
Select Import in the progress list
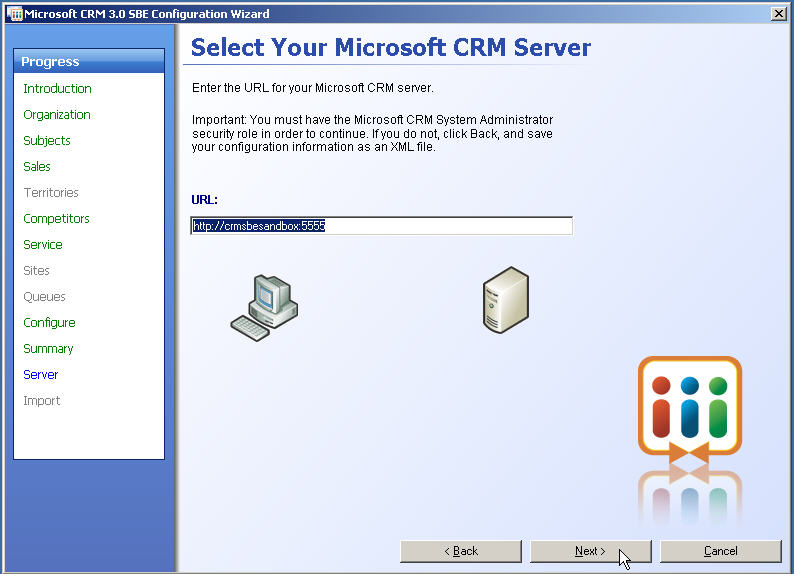pyautogui.click(x=42, y=401)
